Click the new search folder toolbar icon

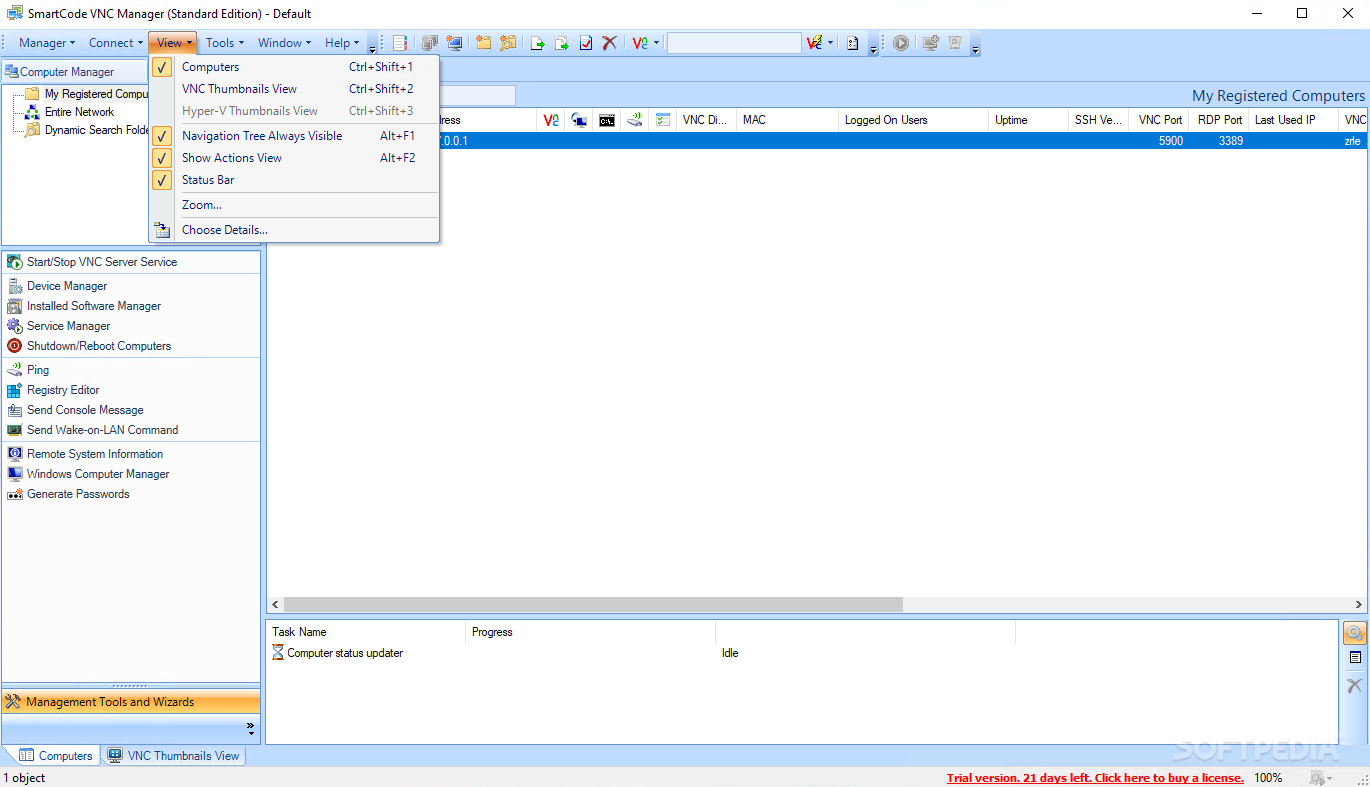[x=509, y=43]
